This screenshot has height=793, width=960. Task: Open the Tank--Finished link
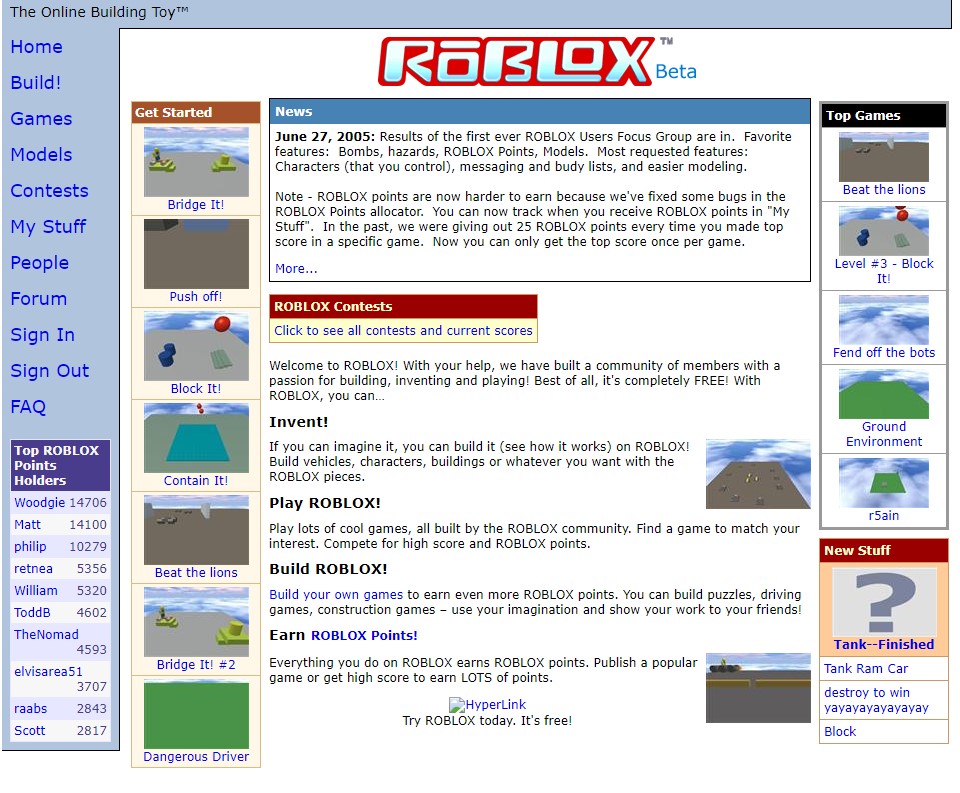coord(883,644)
